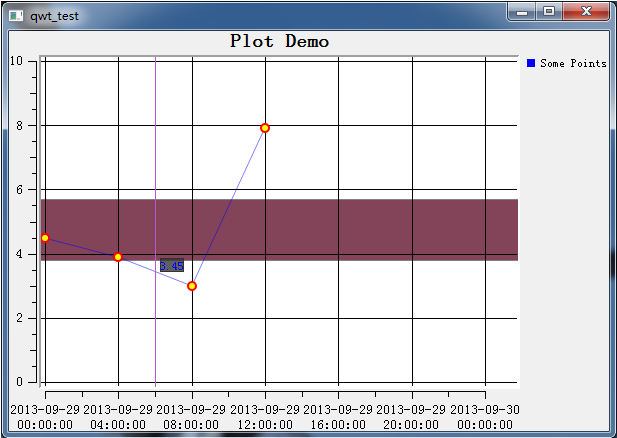Click the y-axis label 0
The height and width of the screenshot is (438, 617).
(19, 382)
